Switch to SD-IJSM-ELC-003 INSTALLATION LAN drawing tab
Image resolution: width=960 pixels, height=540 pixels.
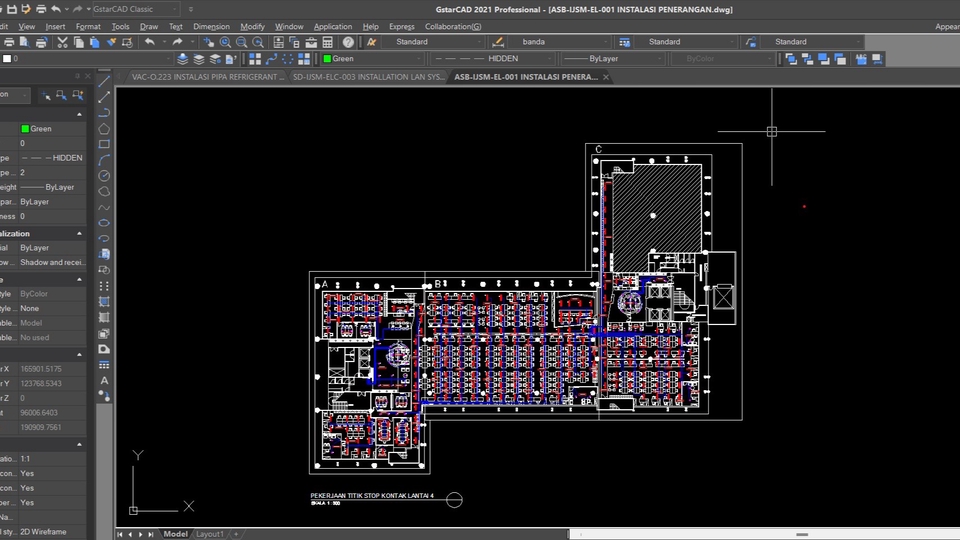[x=368, y=76]
